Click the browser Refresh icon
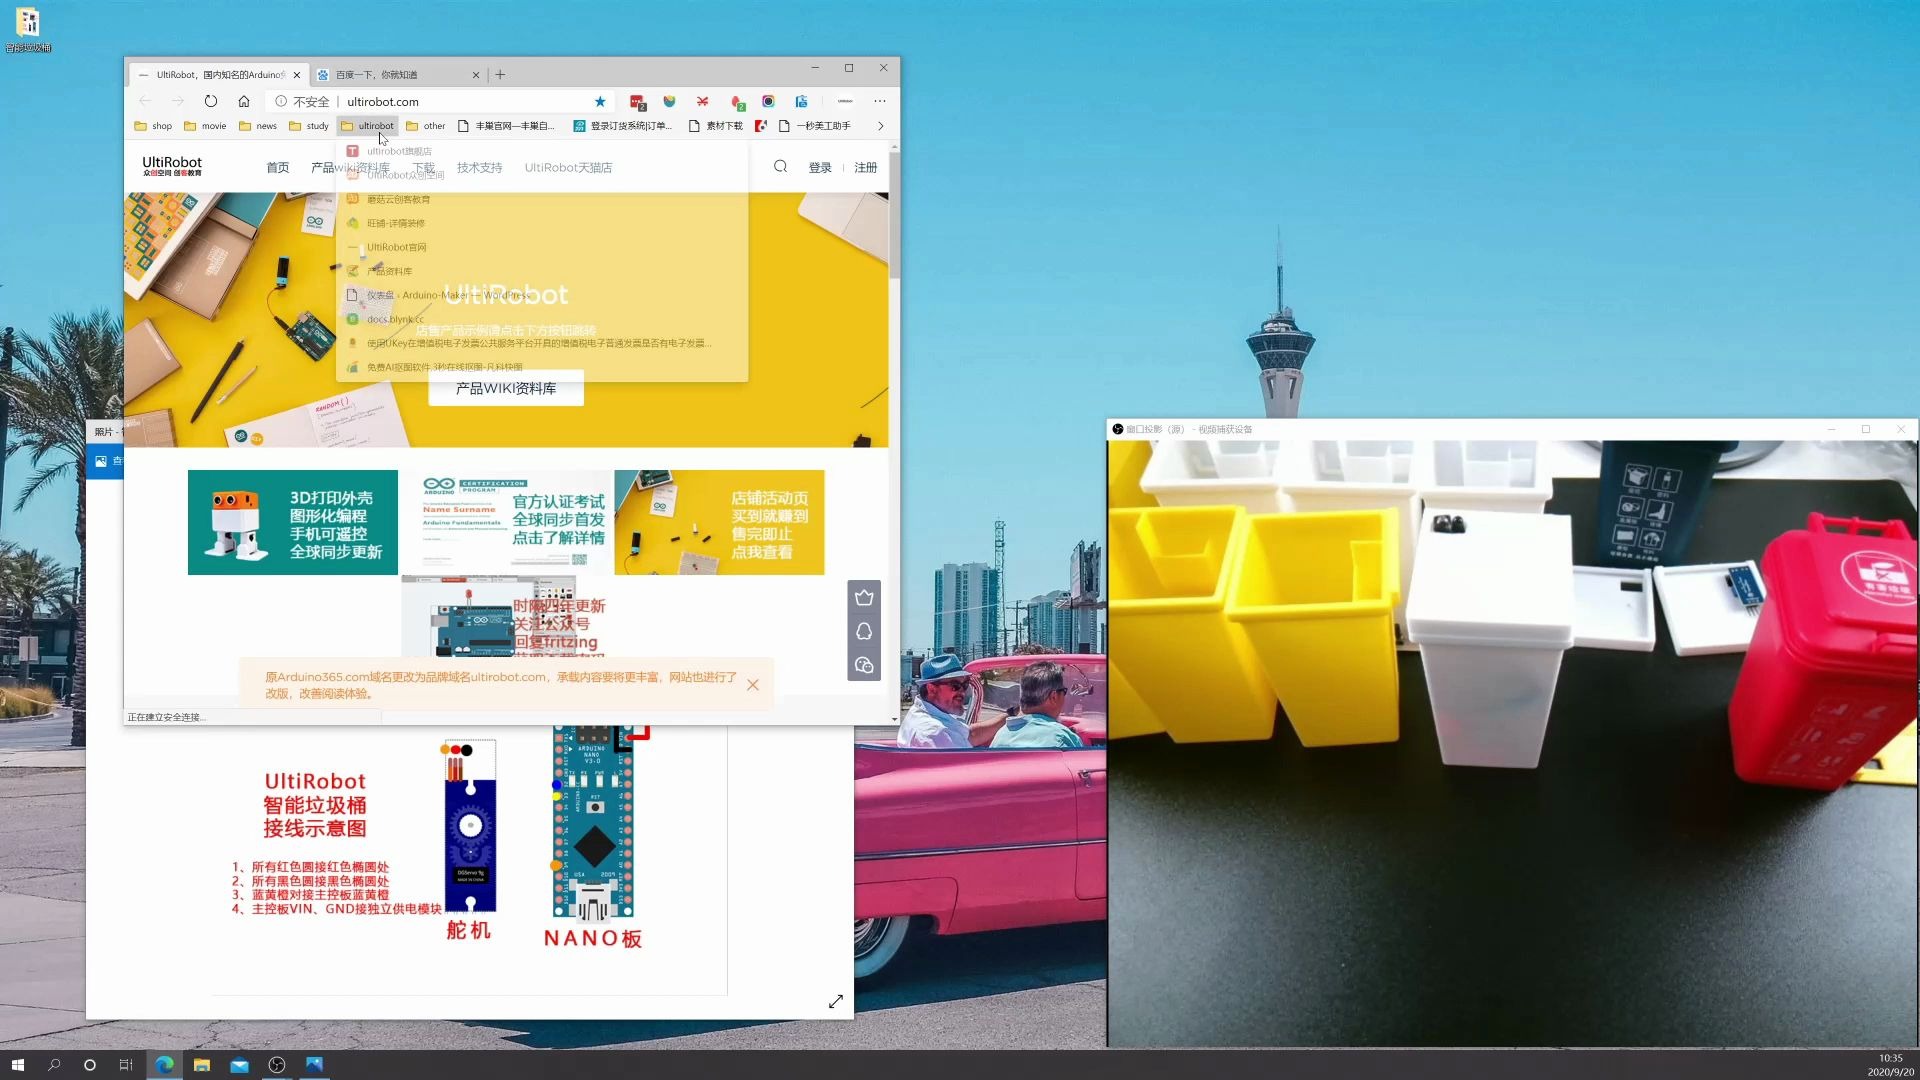Screen dimensions: 1920x1080 (211, 101)
